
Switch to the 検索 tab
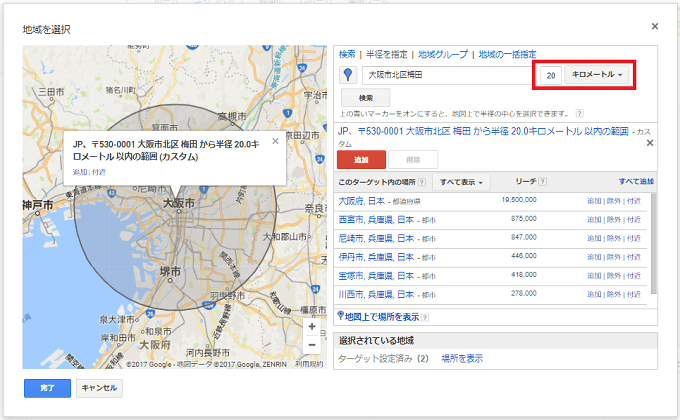[x=347, y=54]
